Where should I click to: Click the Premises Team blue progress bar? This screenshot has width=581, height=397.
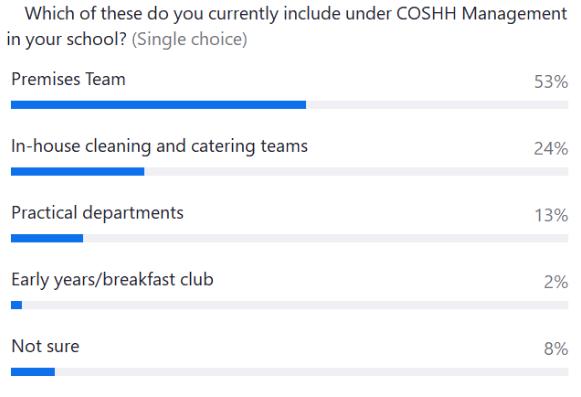point(159,105)
